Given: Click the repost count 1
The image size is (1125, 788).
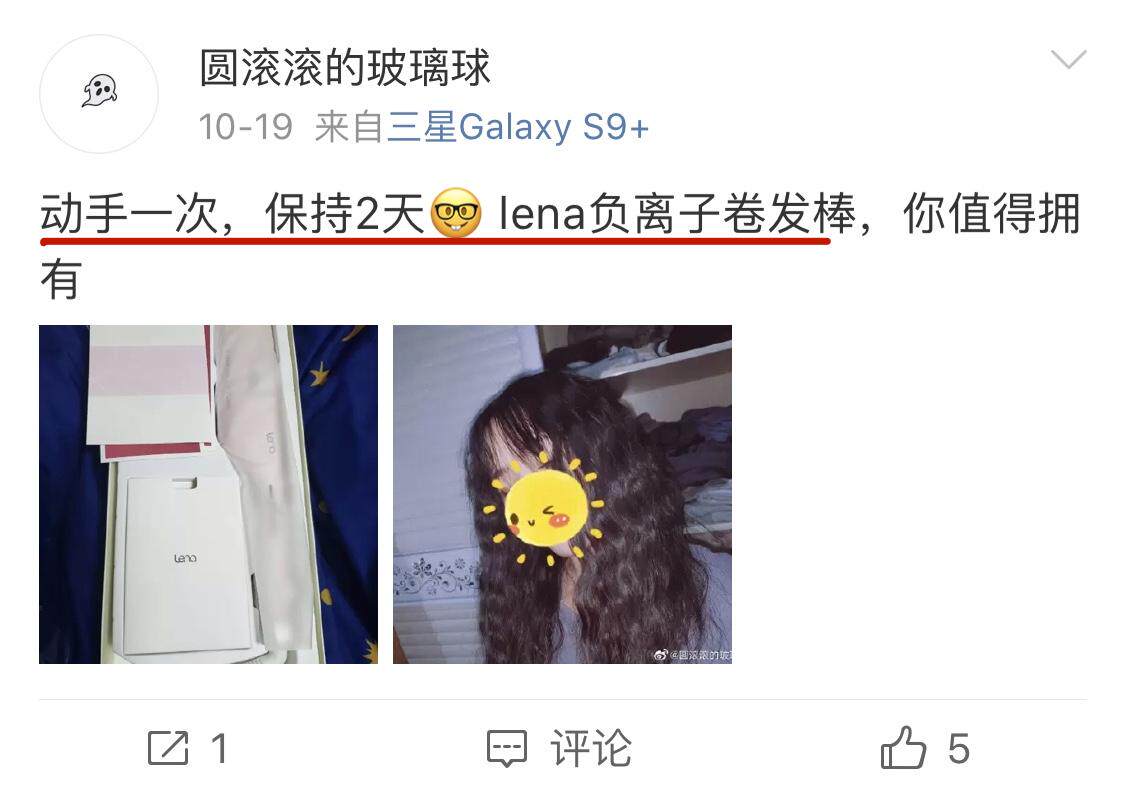Looking at the screenshot, I should tap(220, 749).
